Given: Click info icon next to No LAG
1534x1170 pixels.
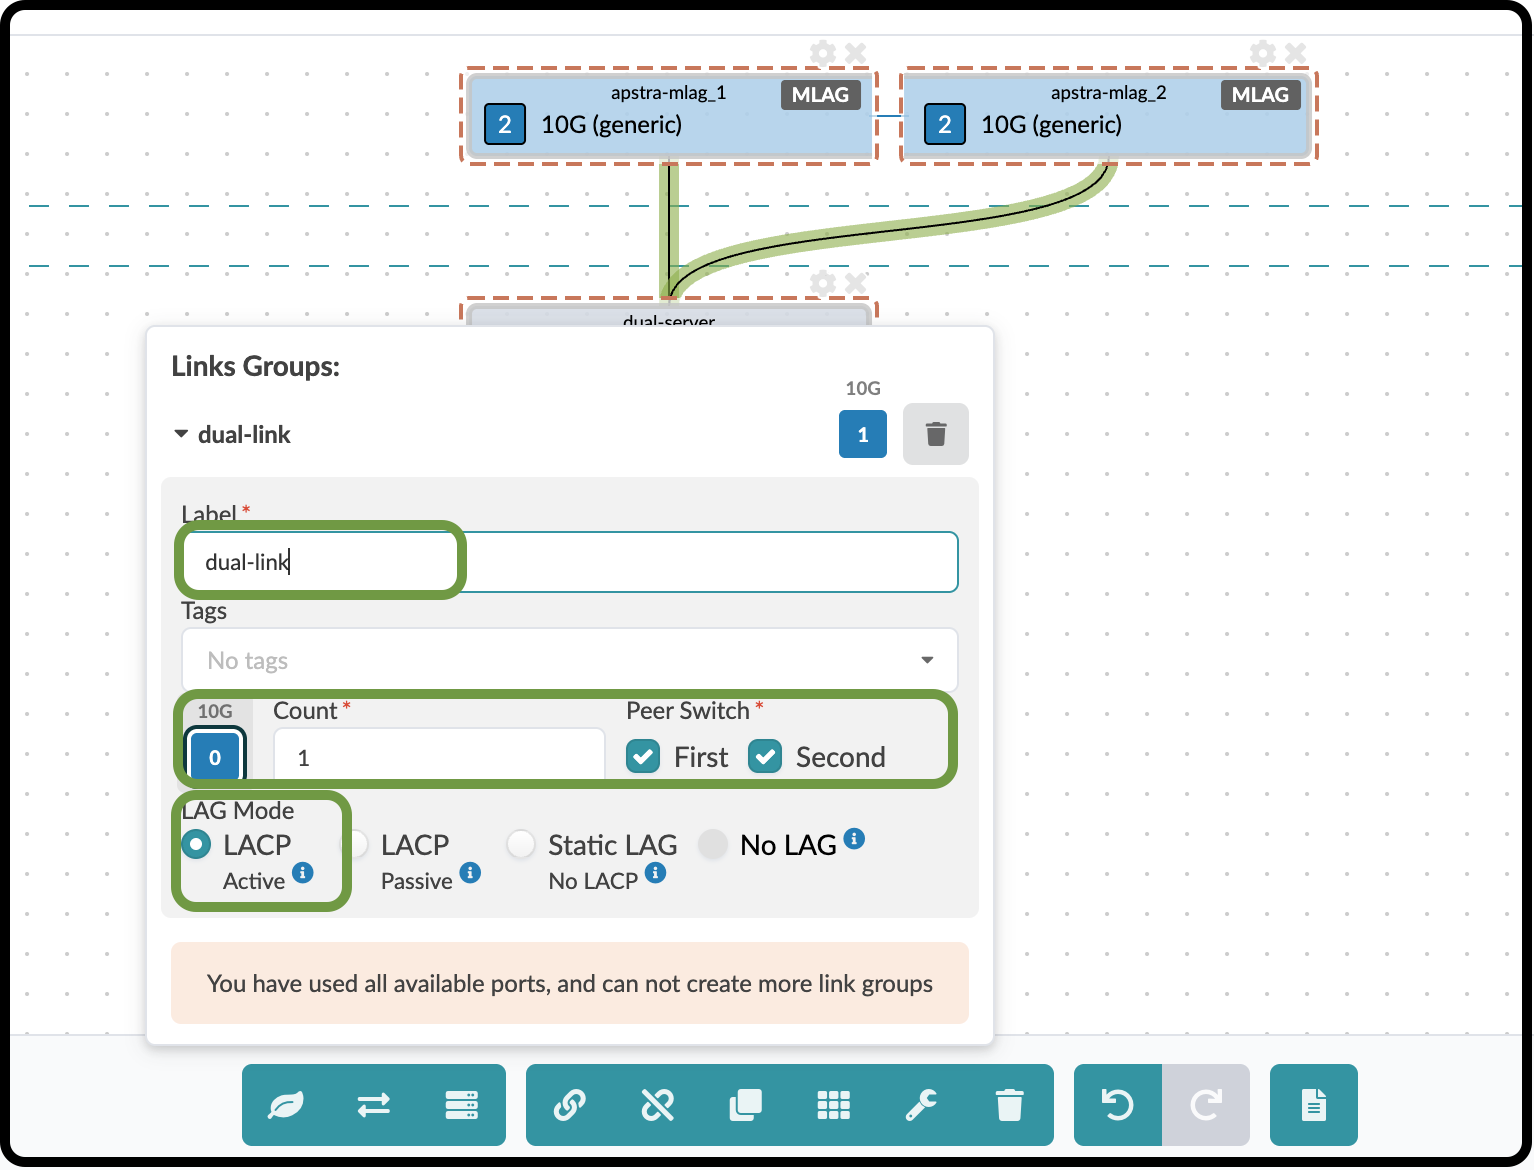Looking at the screenshot, I should click(854, 838).
